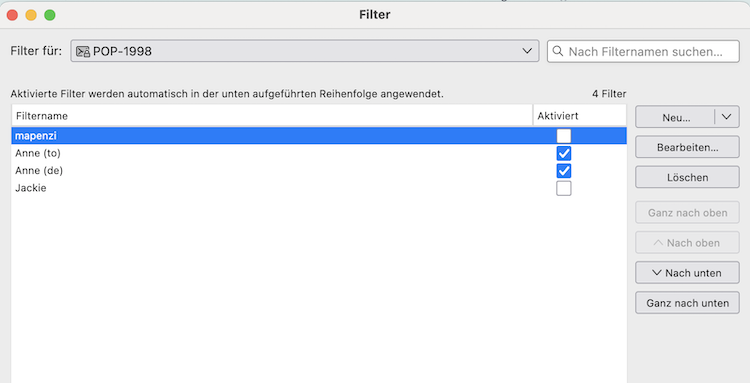Enable the mapenzi filter checkbox

click(563, 136)
